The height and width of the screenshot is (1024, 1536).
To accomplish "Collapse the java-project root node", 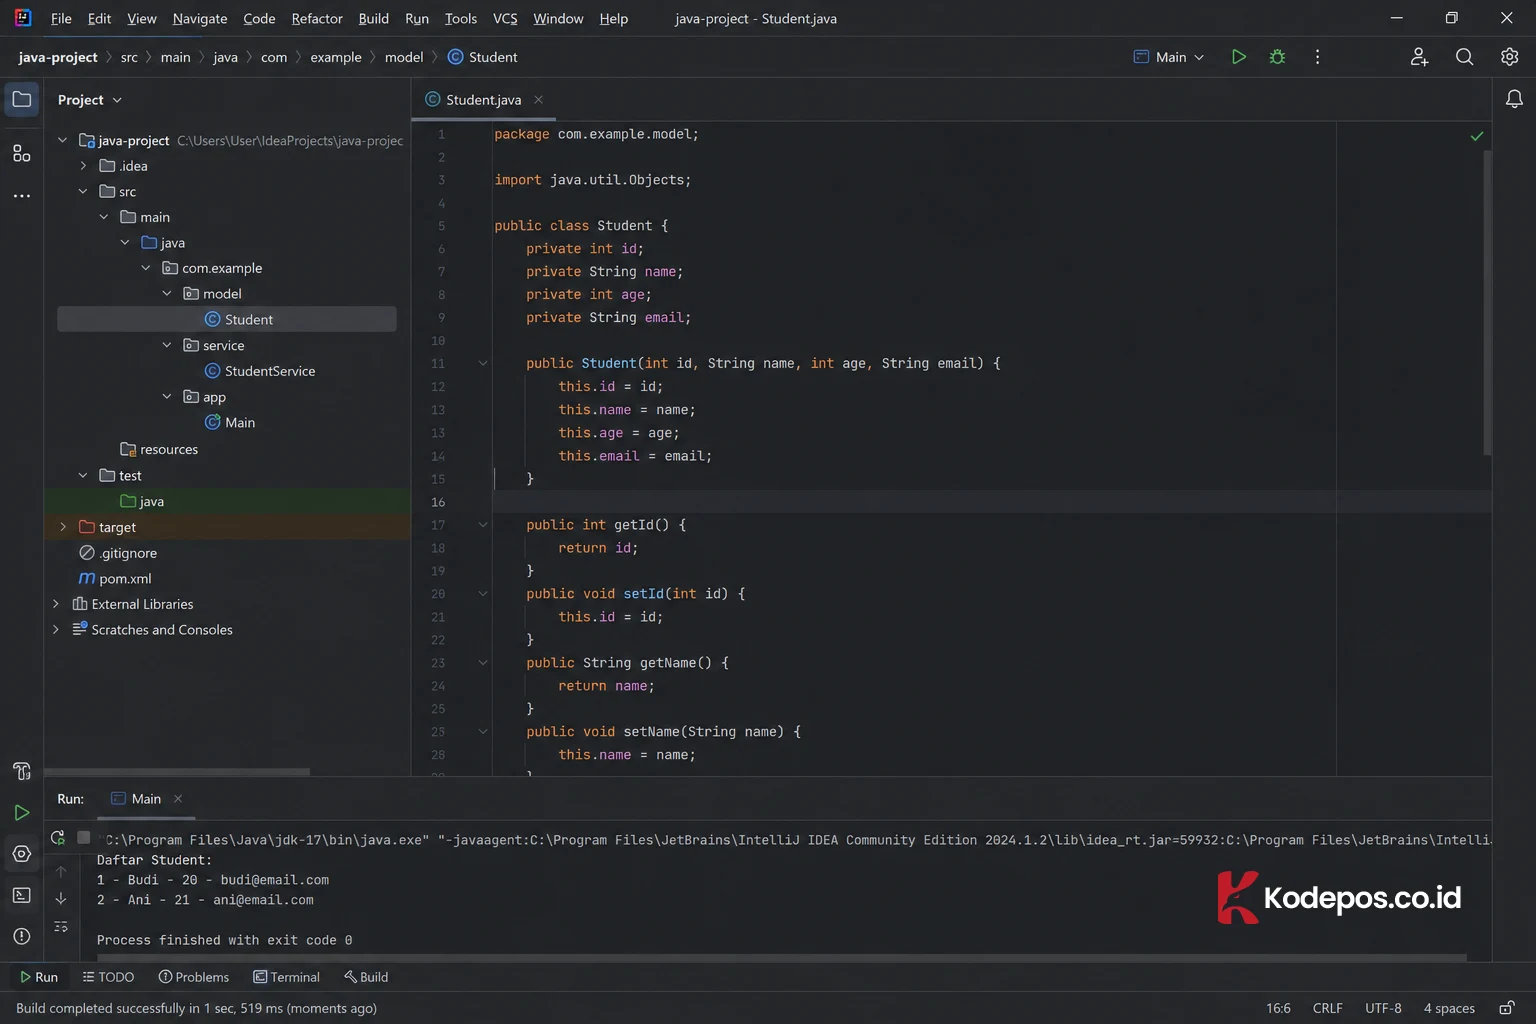I will (x=63, y=141).
